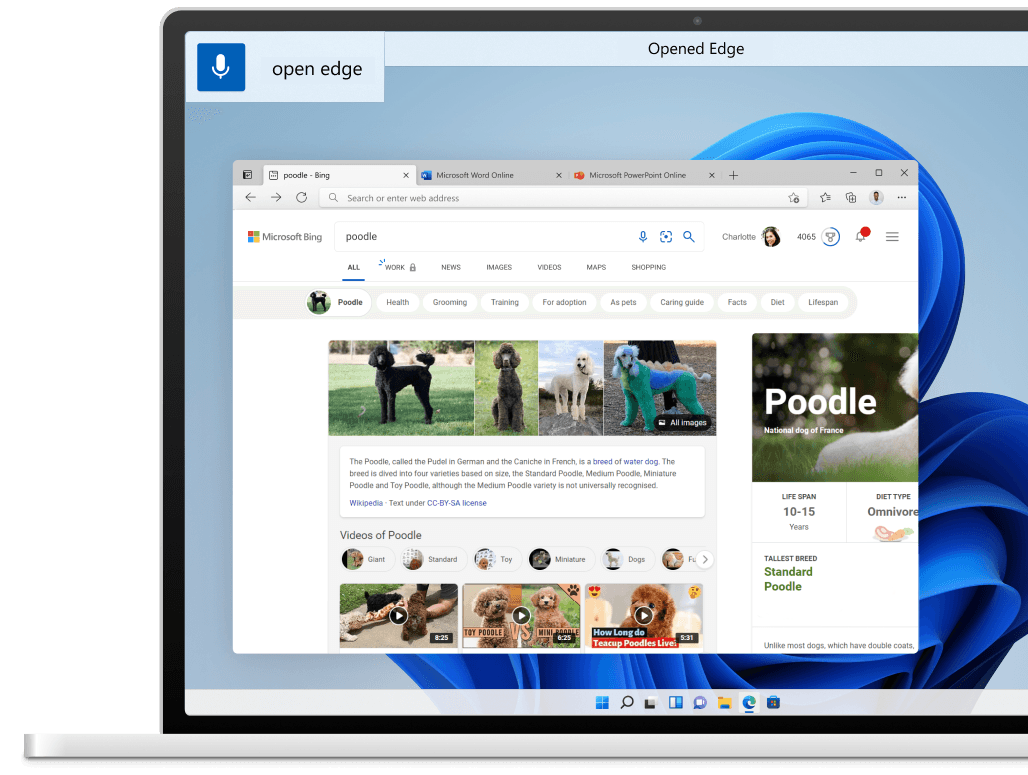Open the Microsoft Rewards trophy icon
The width and height of the screenshot is (1028, 775).
click(x=831, y=237)
